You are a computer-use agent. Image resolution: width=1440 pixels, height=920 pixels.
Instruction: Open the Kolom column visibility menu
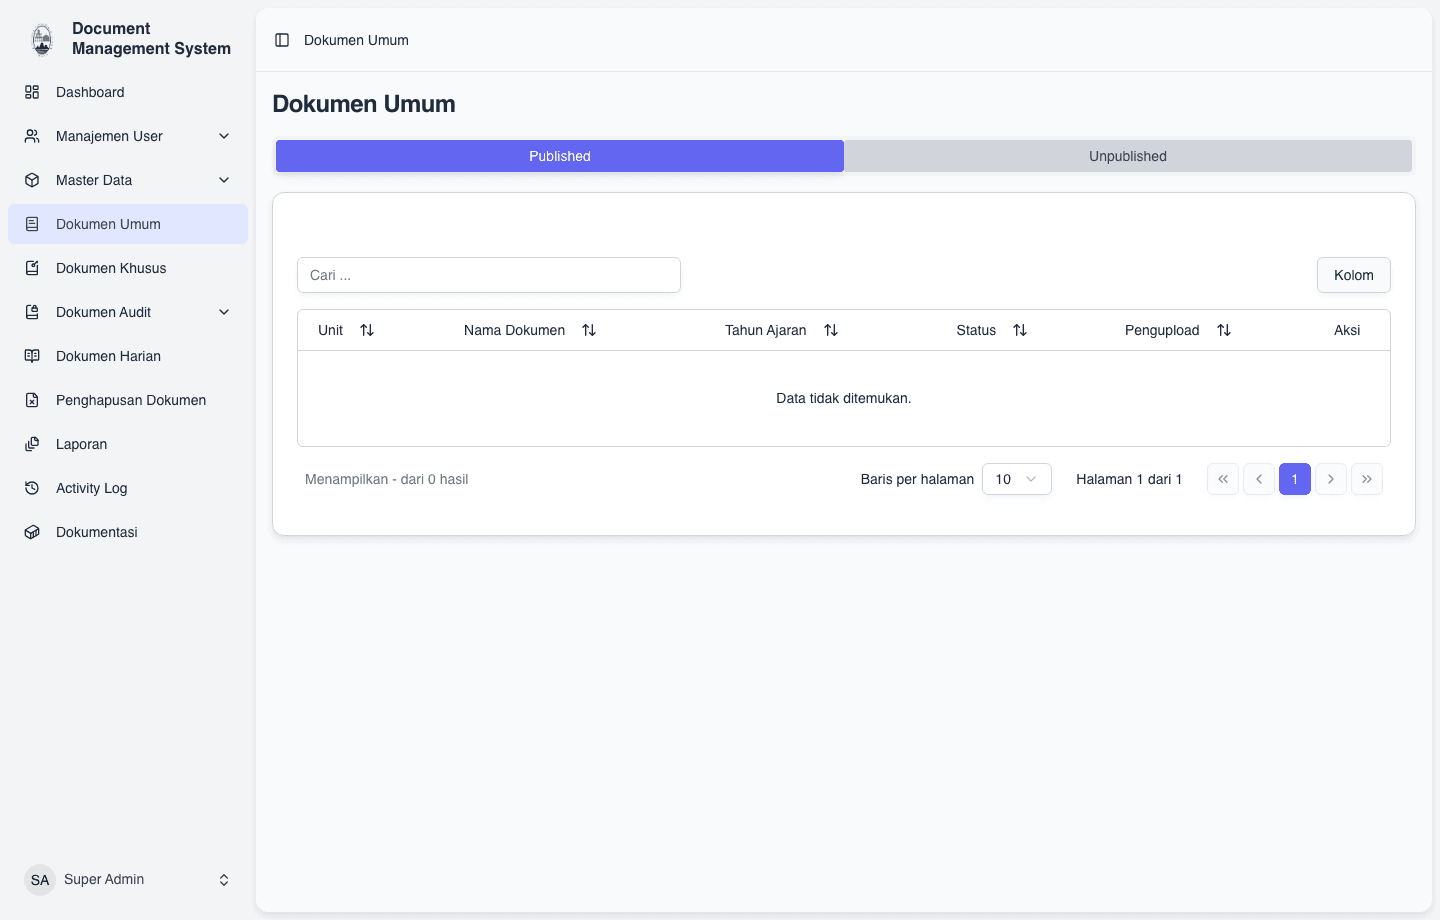pyautogui.click(x=1354, y=275)
